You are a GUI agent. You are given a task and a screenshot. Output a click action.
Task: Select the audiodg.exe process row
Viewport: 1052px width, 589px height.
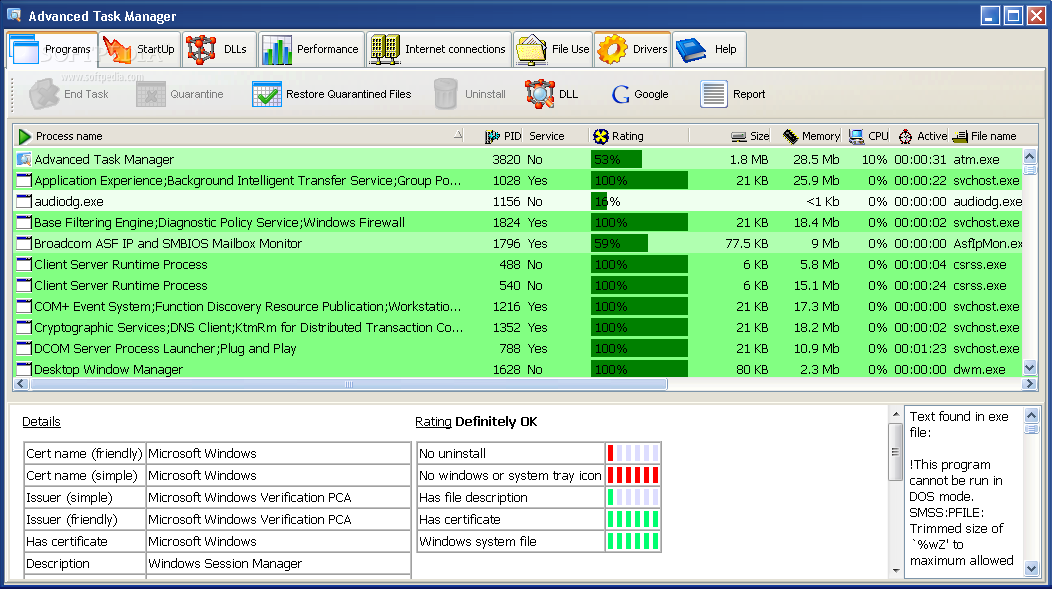[518, 201]
